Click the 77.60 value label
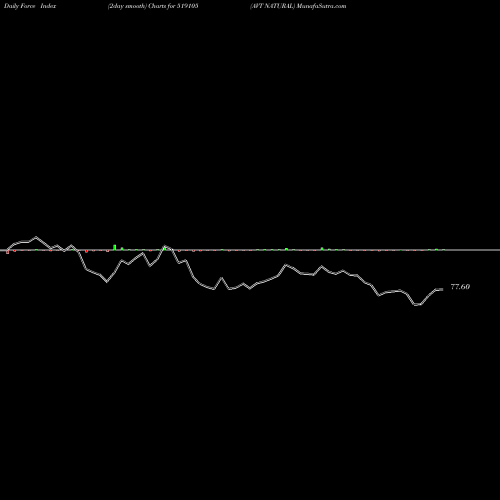 [460, 287]
